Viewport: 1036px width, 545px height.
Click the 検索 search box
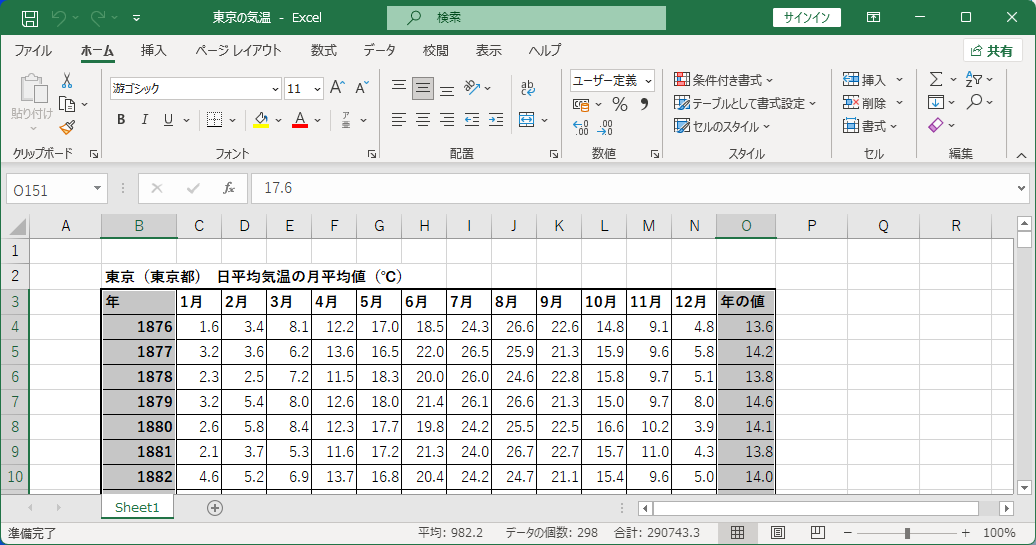(526, 18)
